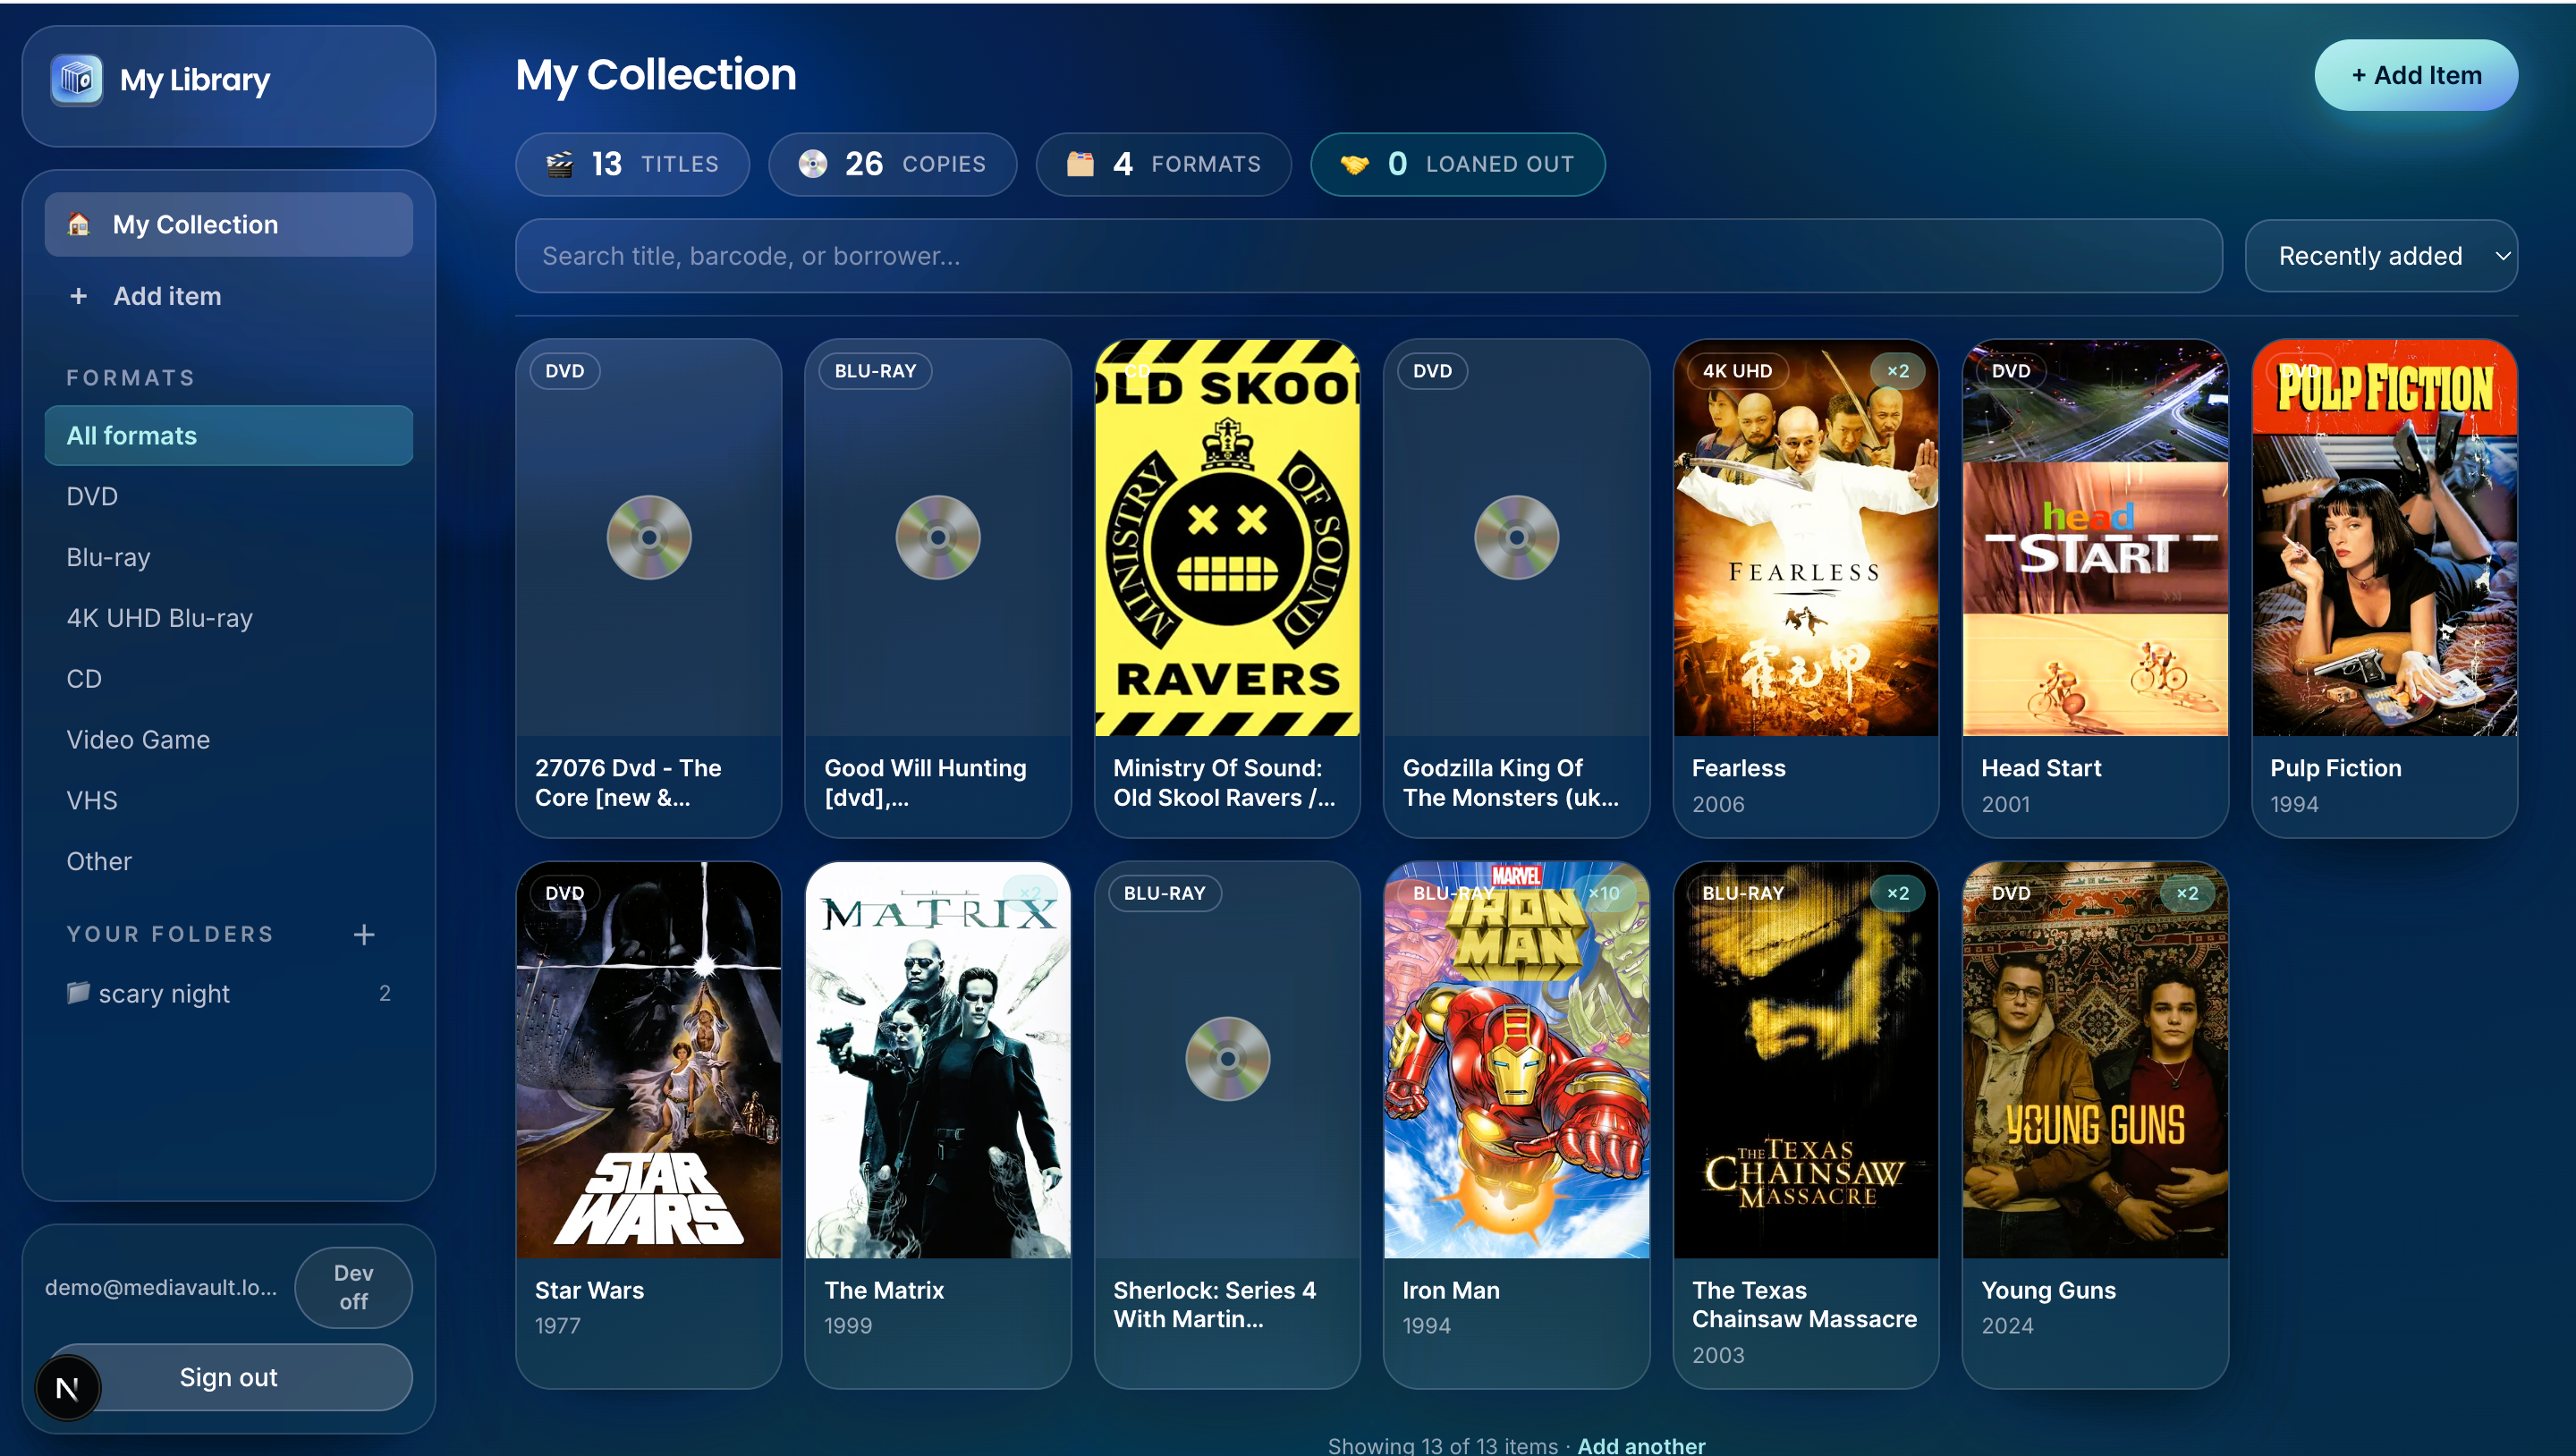
Task: Open Add item in sidebar
Action: (228, 296)
